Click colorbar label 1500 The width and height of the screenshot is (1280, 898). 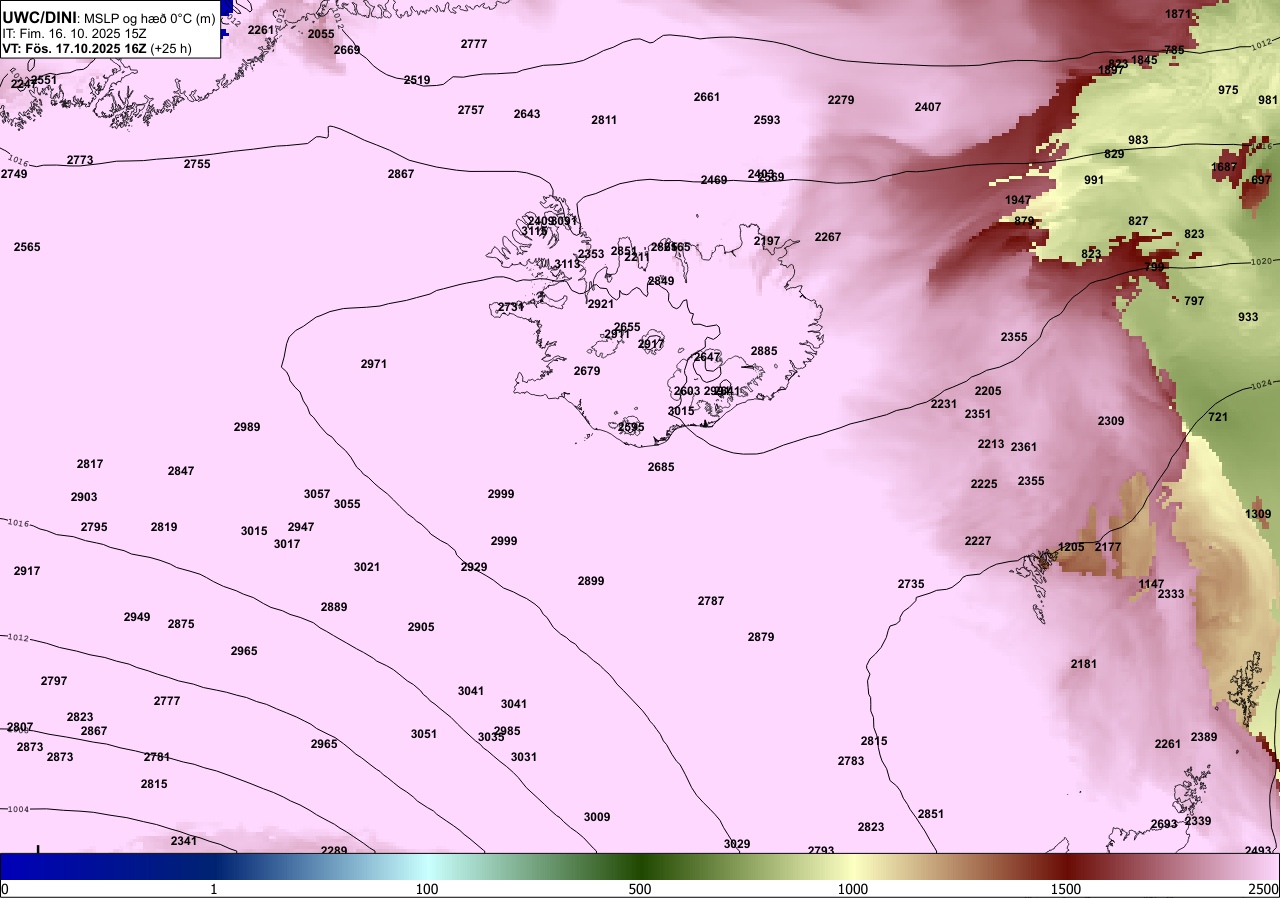[1066, 889]
